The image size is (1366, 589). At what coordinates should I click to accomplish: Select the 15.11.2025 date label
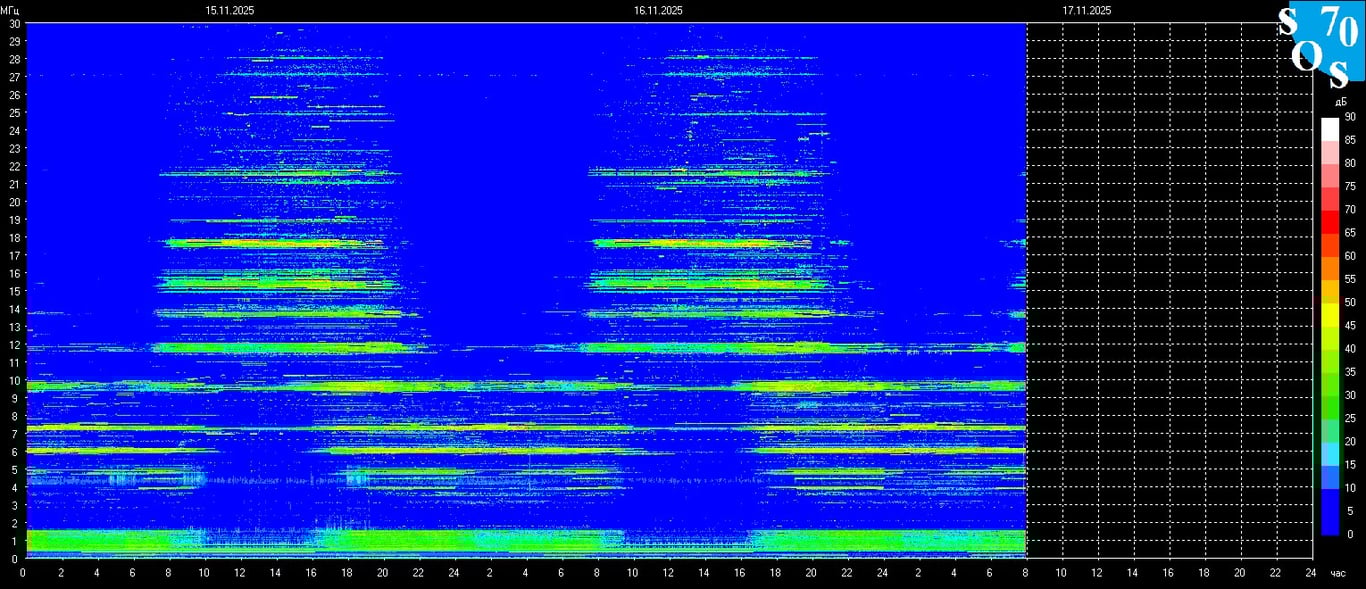[230, 10]
